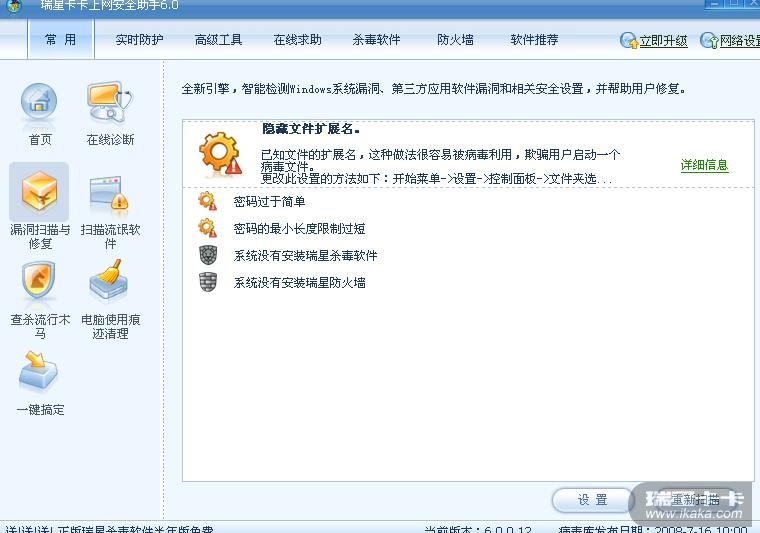
Task: Open the 在线求助 tab
Action: pos(298,40)
